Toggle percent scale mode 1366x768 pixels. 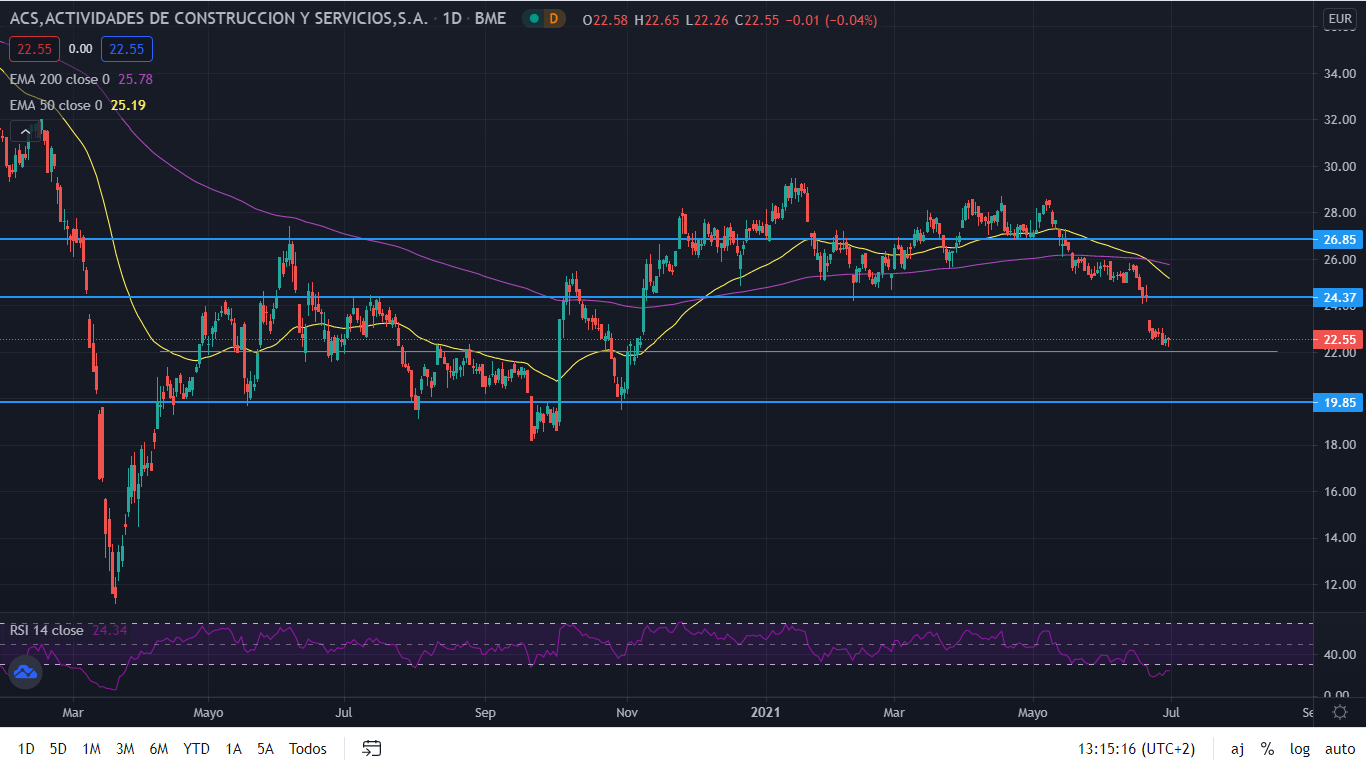1267,748
